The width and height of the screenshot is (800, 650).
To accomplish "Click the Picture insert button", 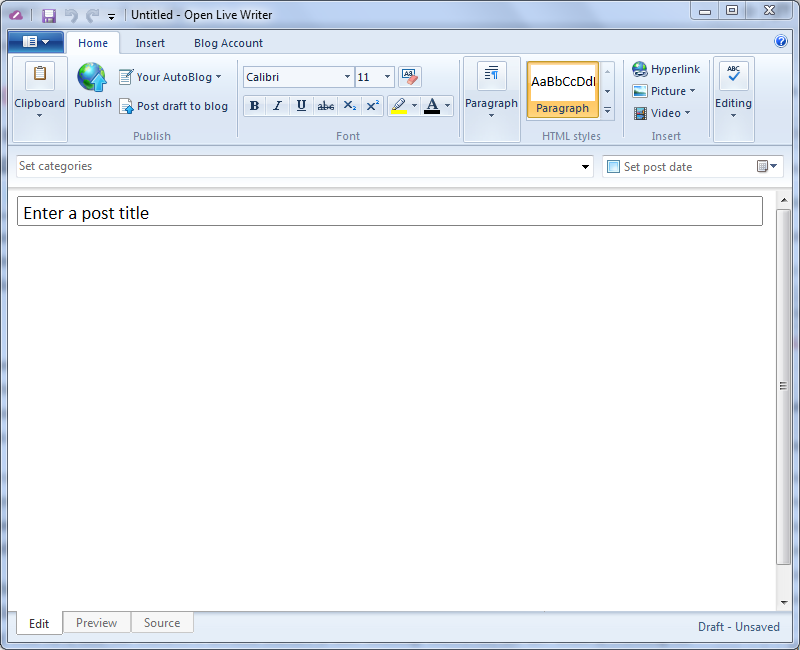I will point(663,91).
